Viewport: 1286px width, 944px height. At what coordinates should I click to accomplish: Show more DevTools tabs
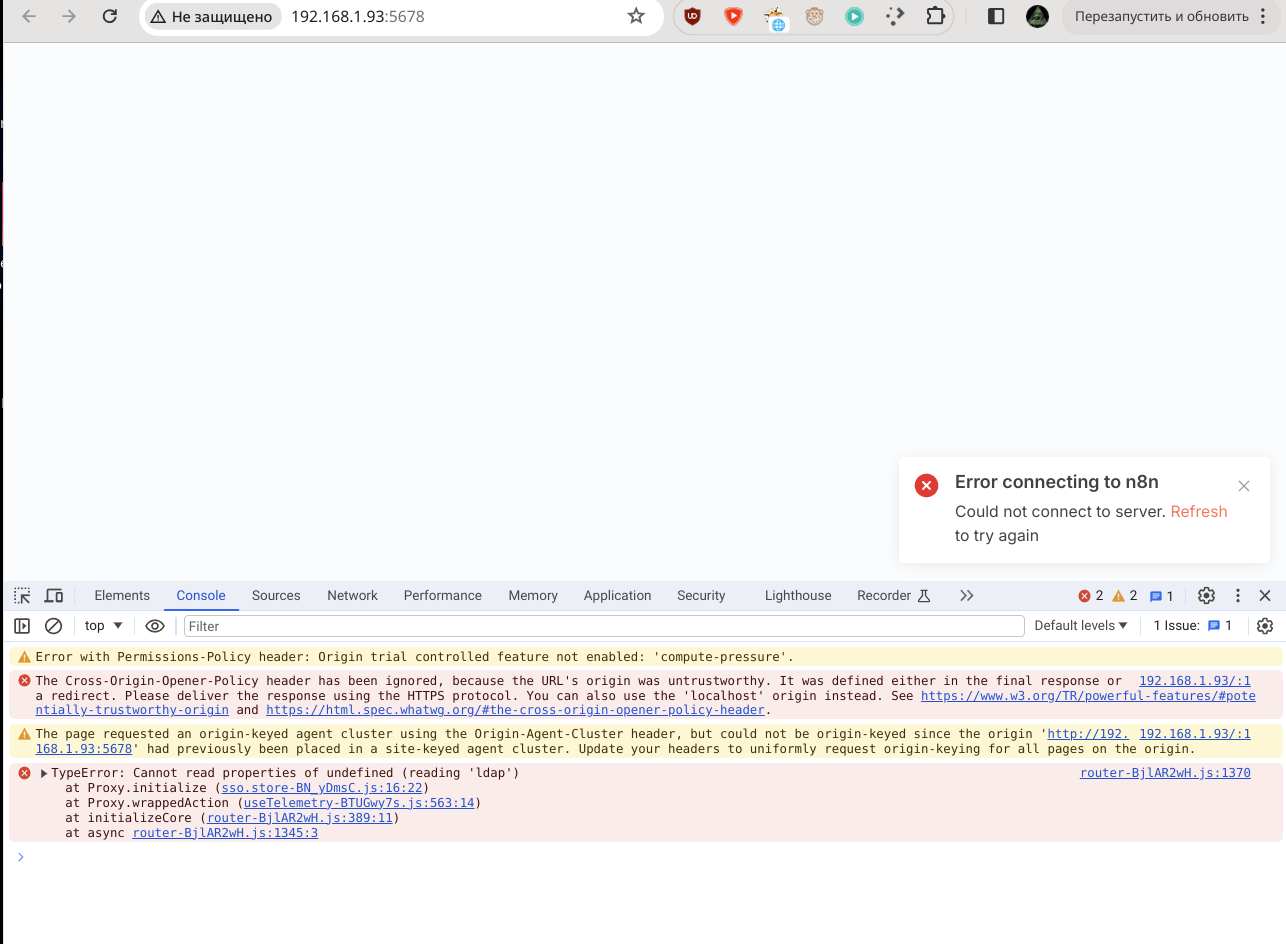tap(966, 596)
